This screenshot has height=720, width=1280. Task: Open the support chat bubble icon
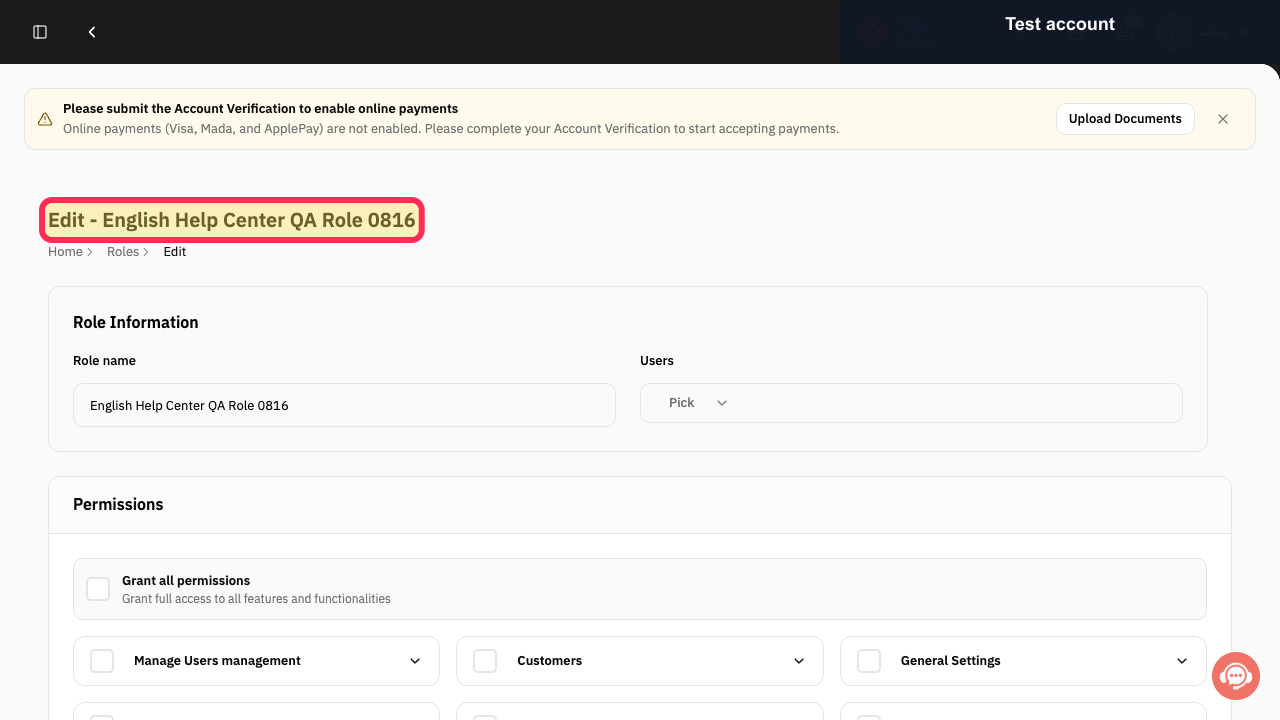click(x=1236, y=677)
